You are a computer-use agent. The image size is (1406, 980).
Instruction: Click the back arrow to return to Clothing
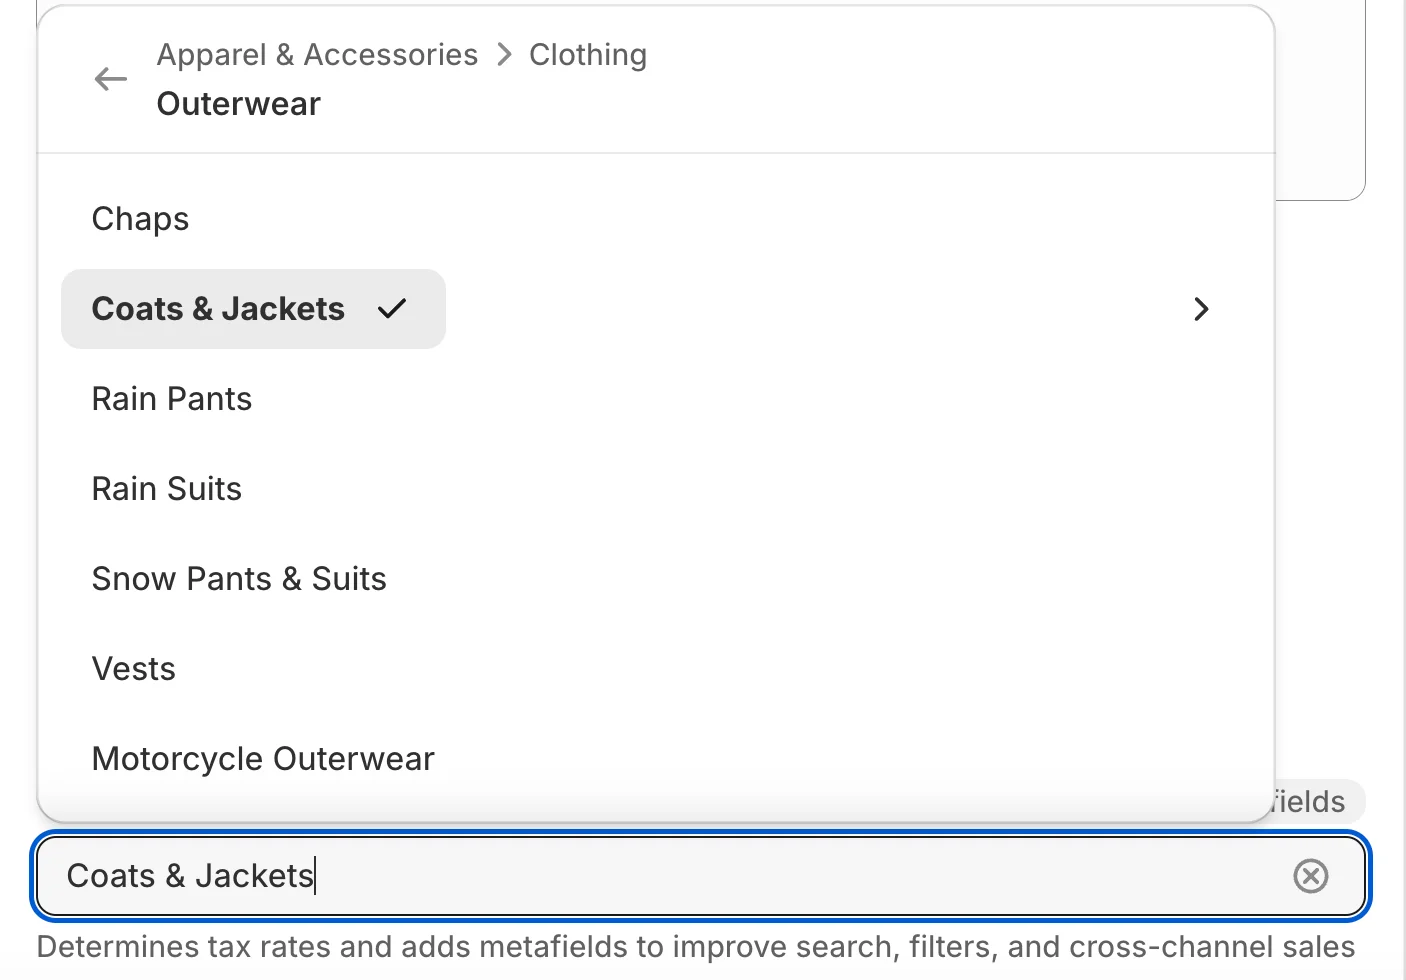coord(110,79)
